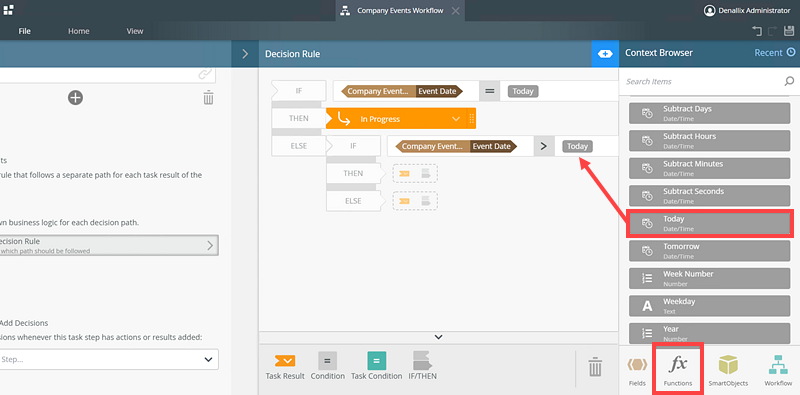
Task: Open the Decision Rule option arrow
Action: [210, 245]
